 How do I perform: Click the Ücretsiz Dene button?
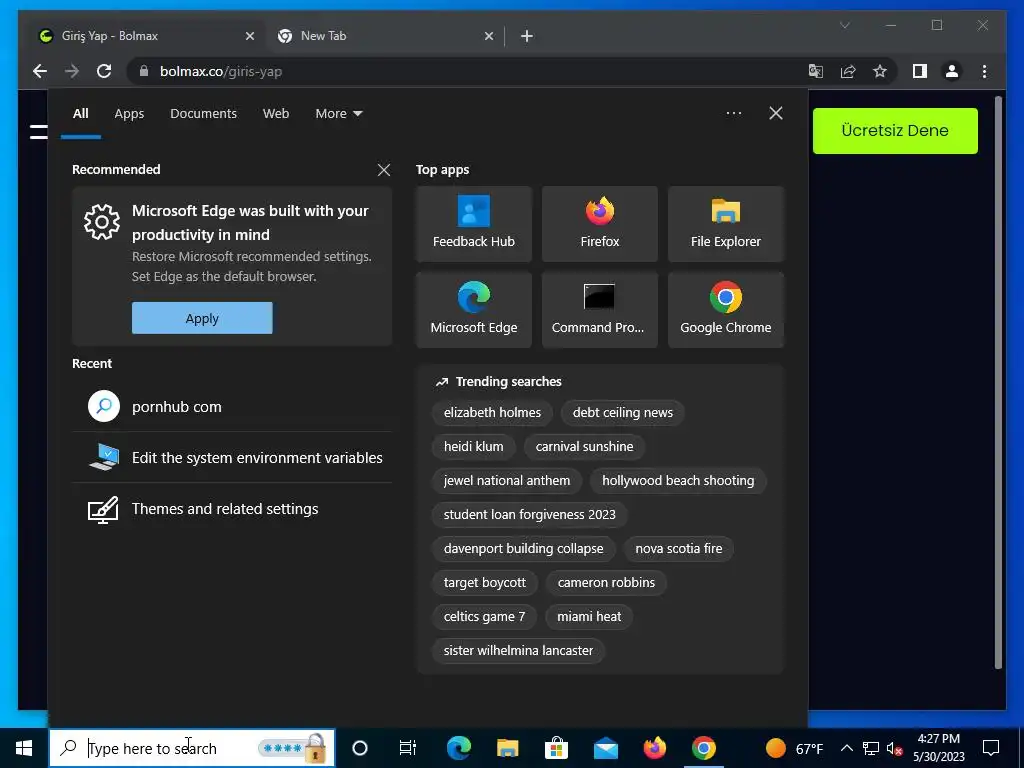tap(895, 131)
